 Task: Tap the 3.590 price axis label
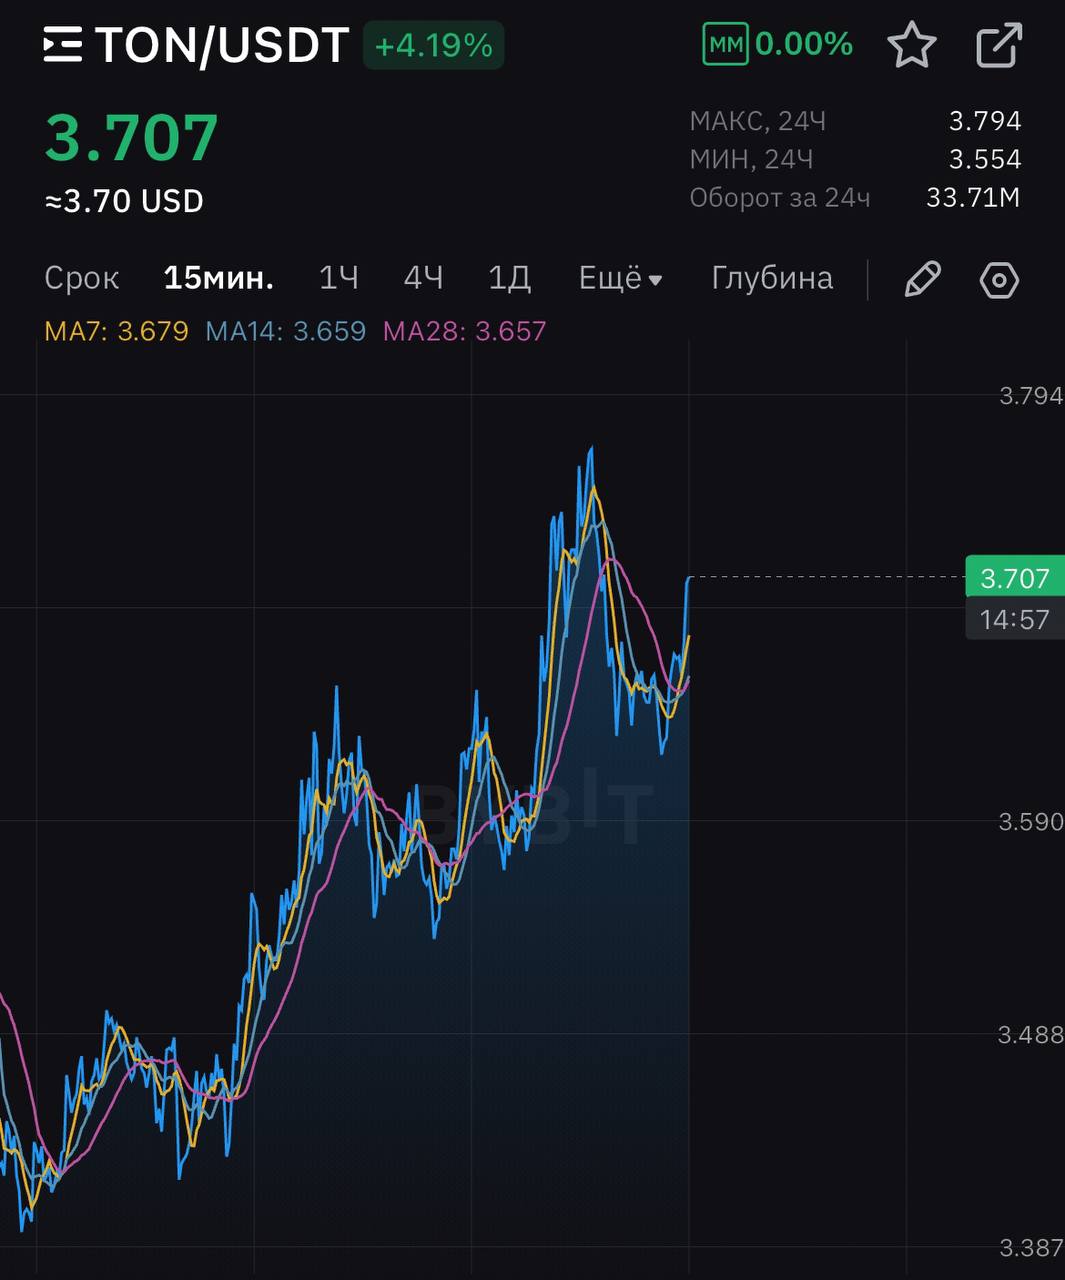point(1031,822)
